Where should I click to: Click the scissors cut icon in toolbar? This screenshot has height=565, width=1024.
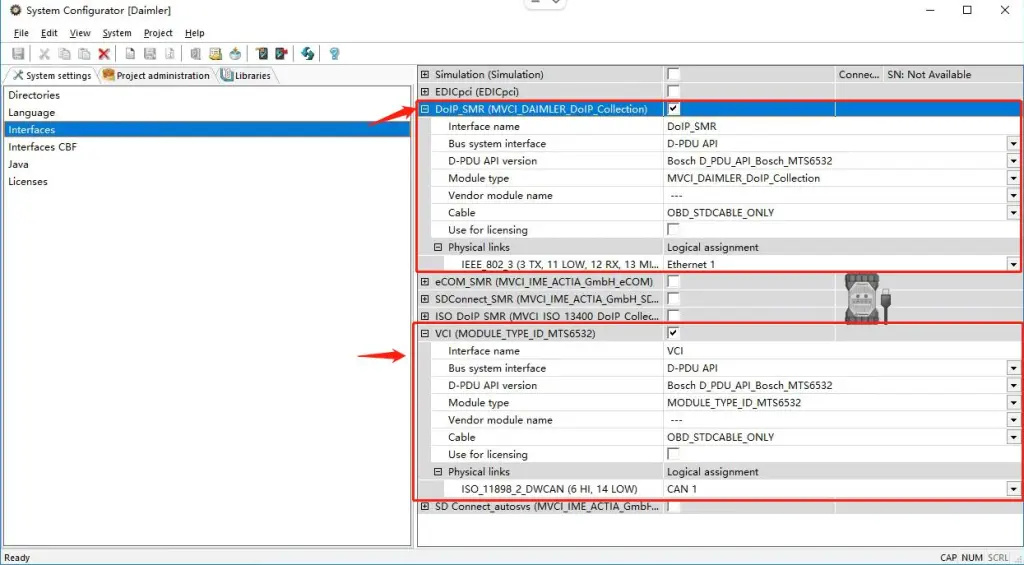coord(44,54)
